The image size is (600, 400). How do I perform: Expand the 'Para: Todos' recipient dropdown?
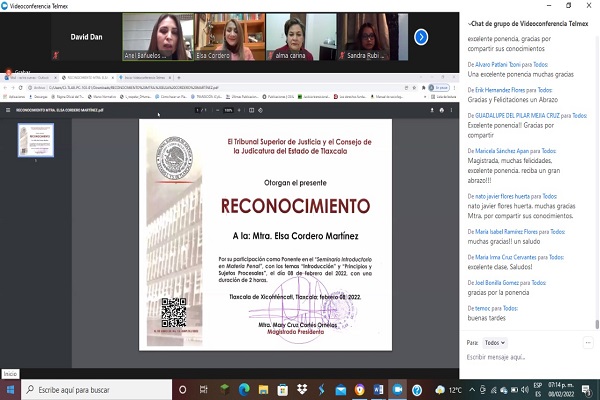pyautogui.click(x=493, y=342)
